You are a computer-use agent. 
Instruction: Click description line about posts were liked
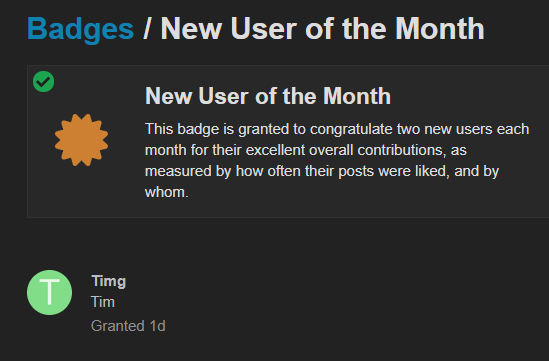point(322,171)
